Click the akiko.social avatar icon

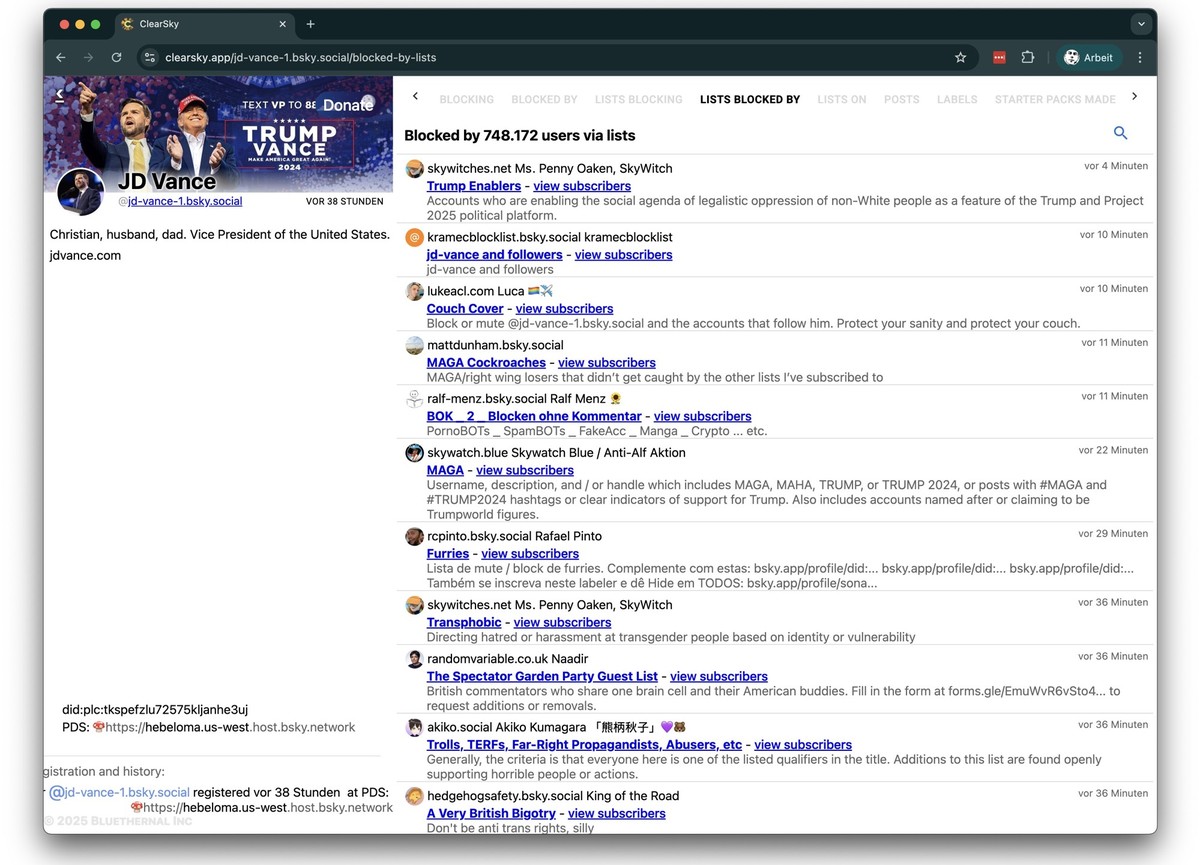point(415,727)
